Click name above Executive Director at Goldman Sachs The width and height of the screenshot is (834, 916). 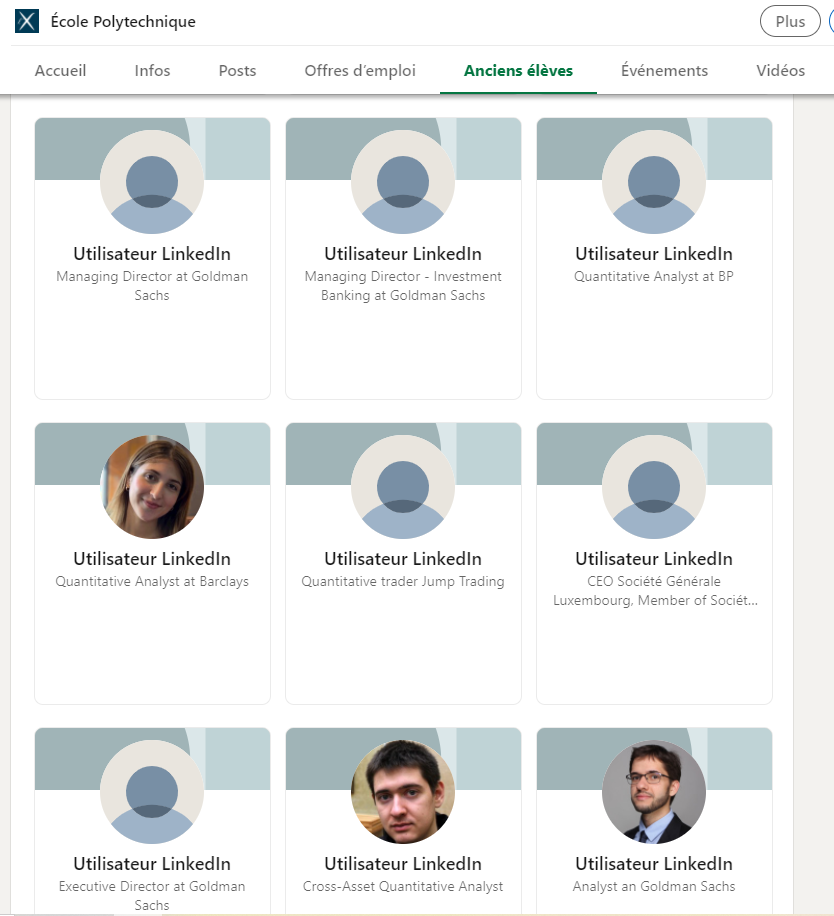152,863
